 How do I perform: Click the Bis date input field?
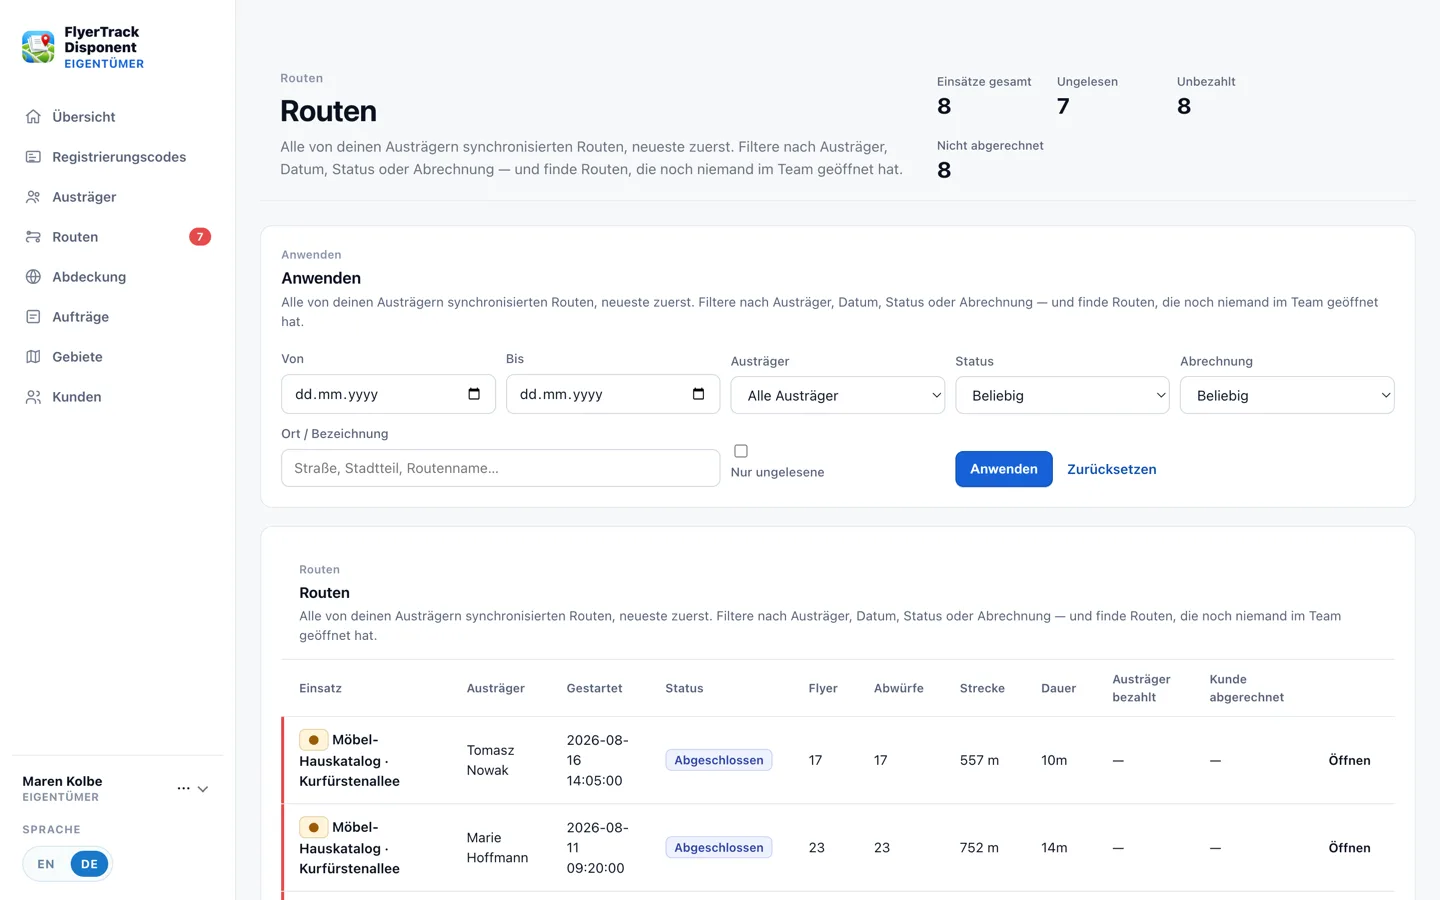coord(613,394)
